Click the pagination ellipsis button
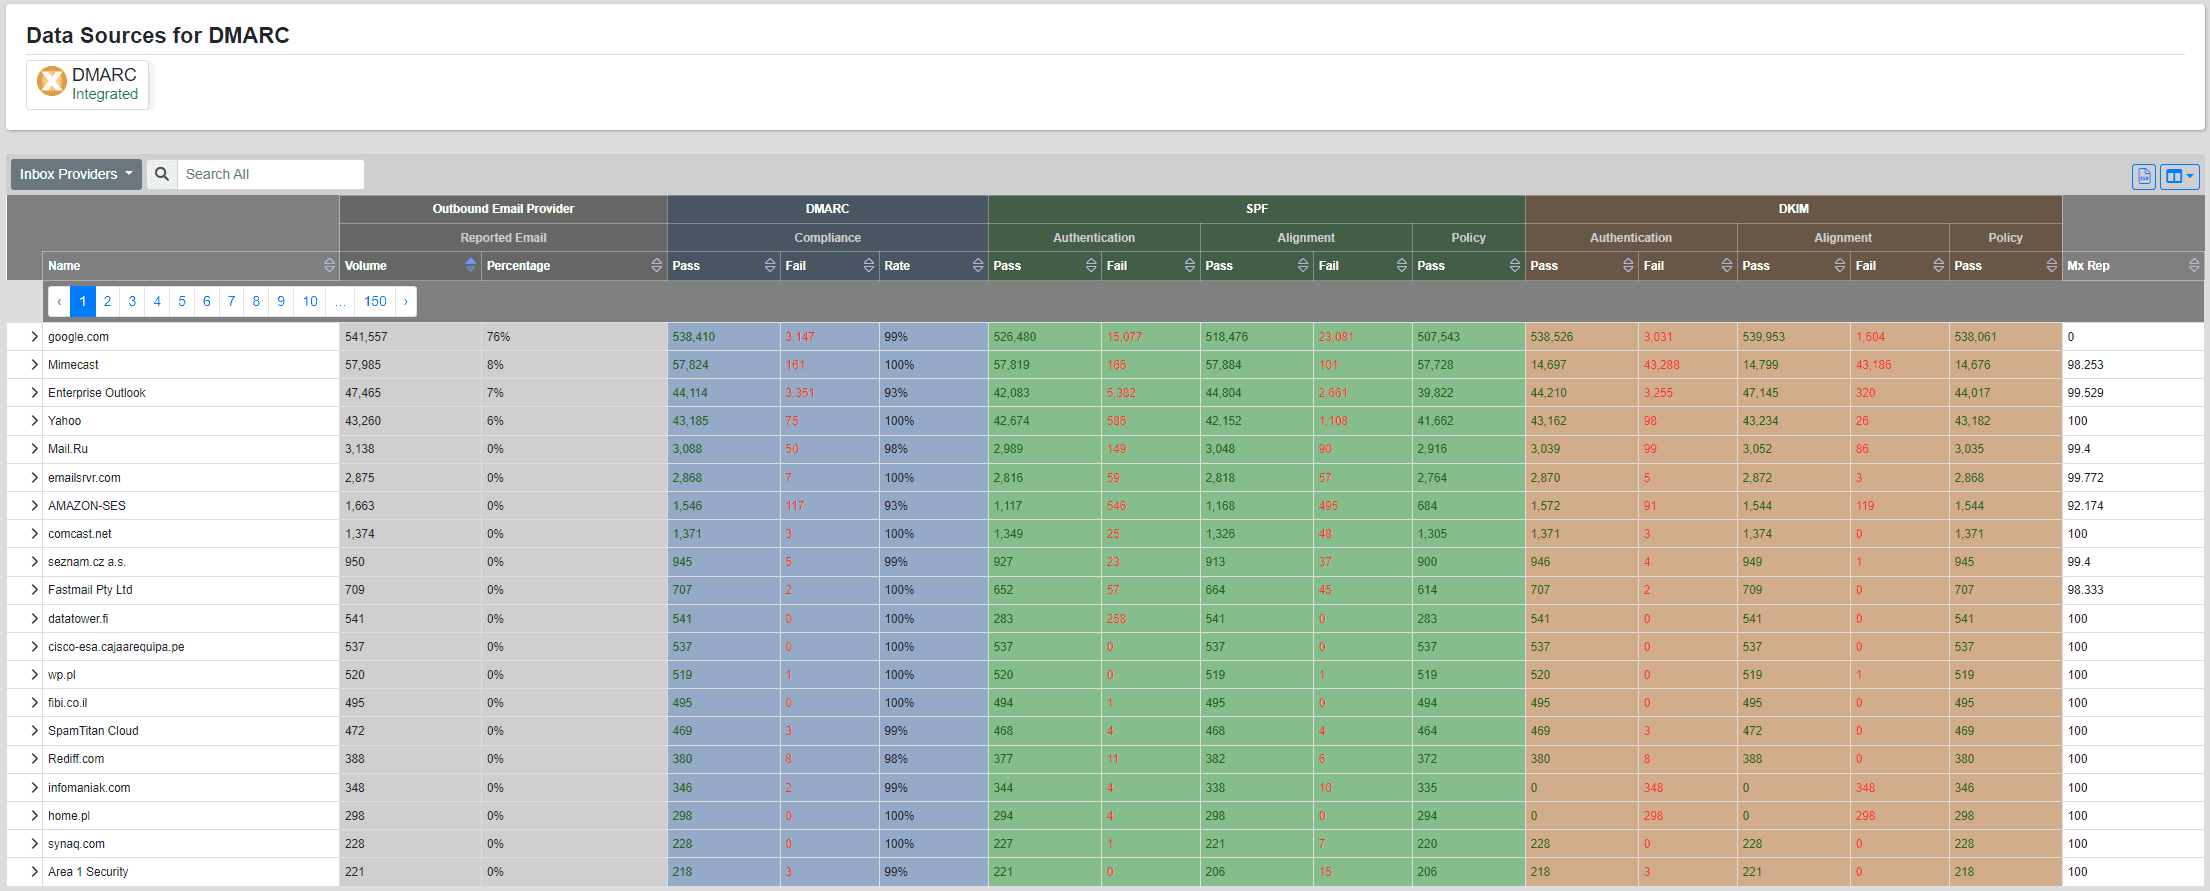 pyautogui.click(x=341, y=301)
